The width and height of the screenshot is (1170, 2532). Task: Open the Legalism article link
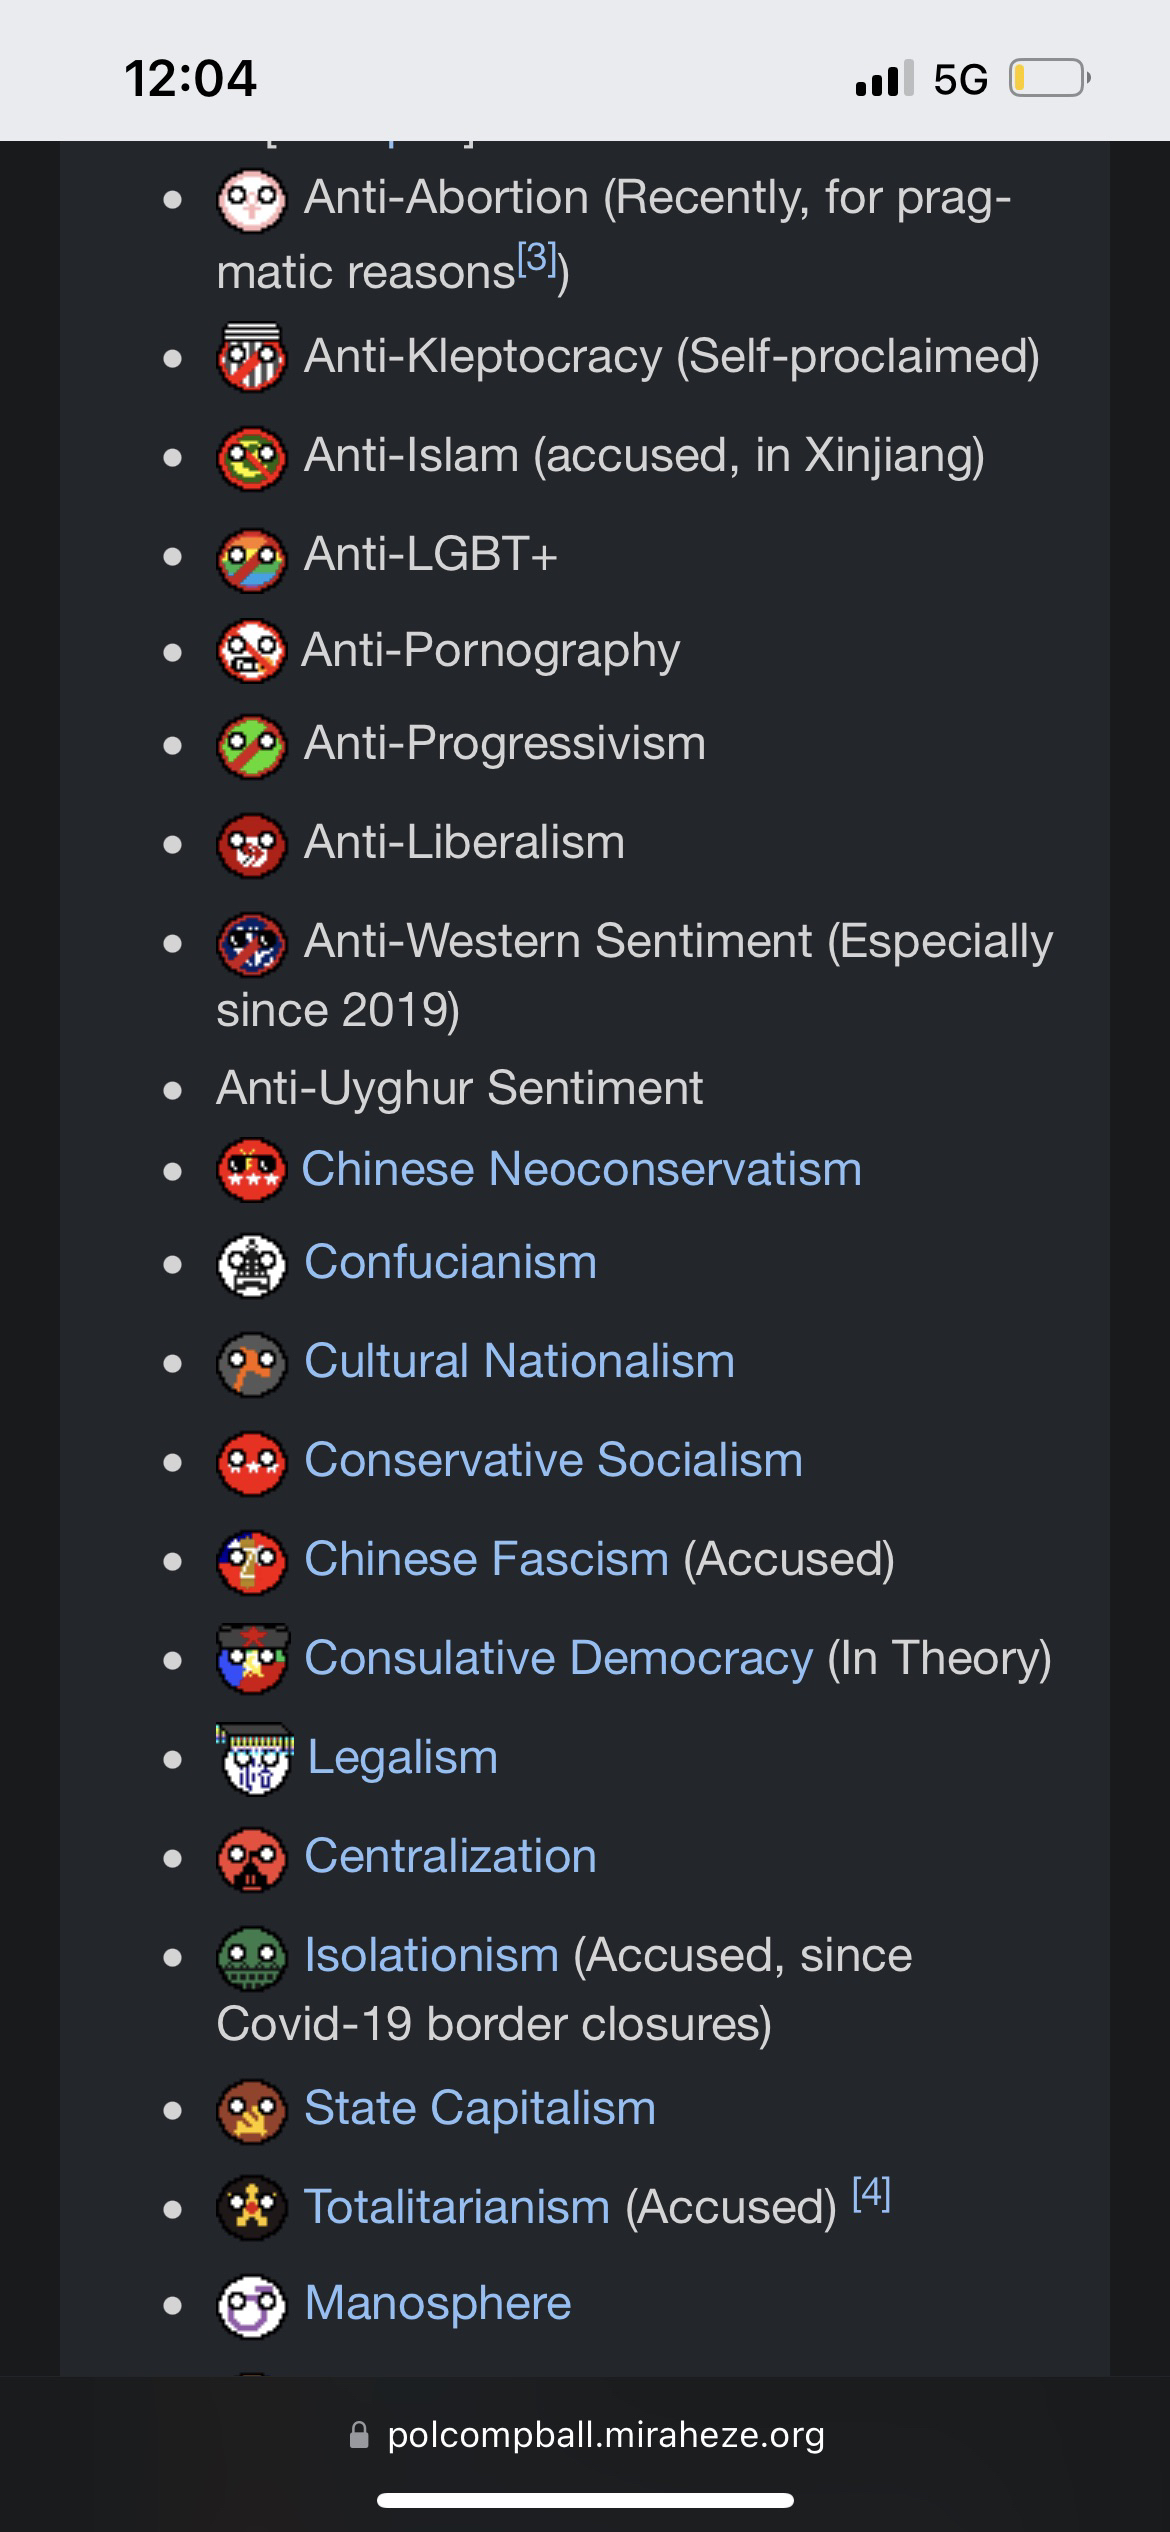[402, 1757]
